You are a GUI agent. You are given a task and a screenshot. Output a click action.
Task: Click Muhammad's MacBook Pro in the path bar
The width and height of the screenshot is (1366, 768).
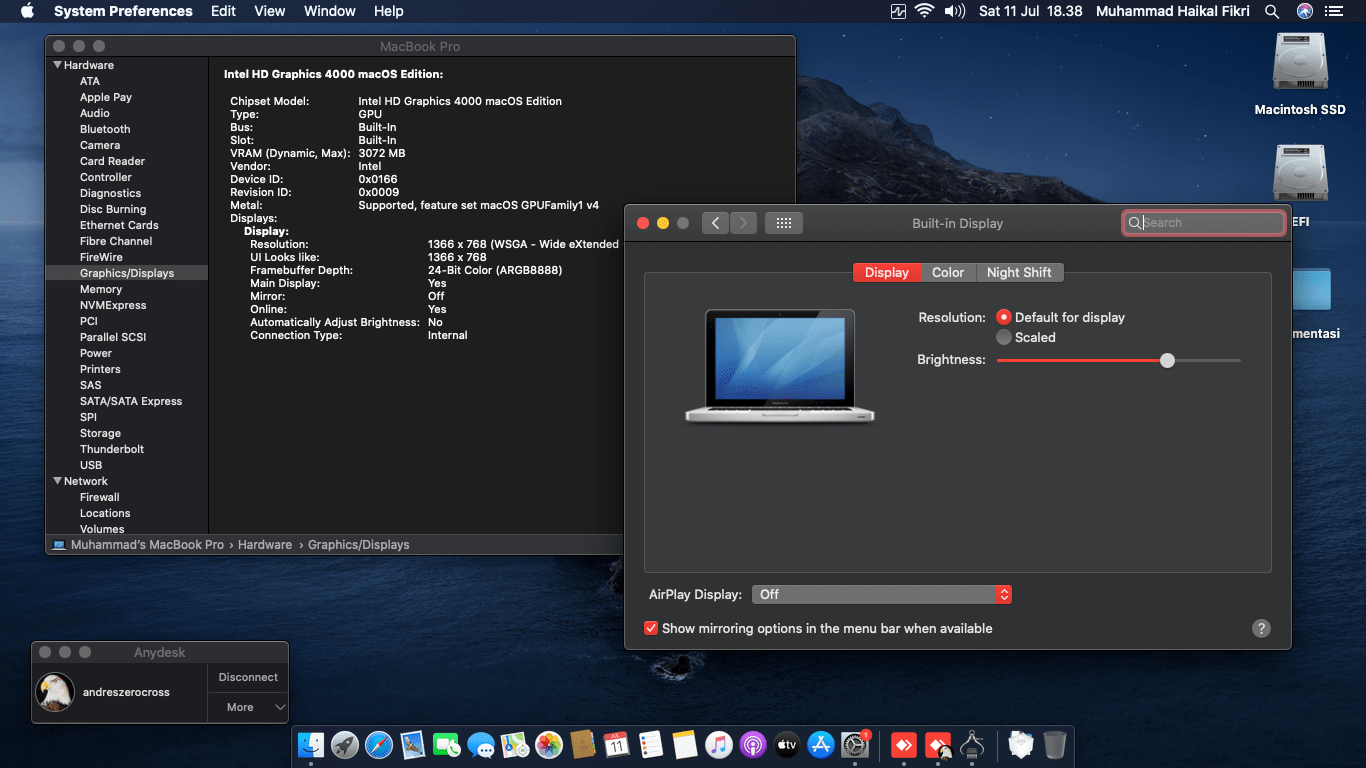click(x=147, y=545)
